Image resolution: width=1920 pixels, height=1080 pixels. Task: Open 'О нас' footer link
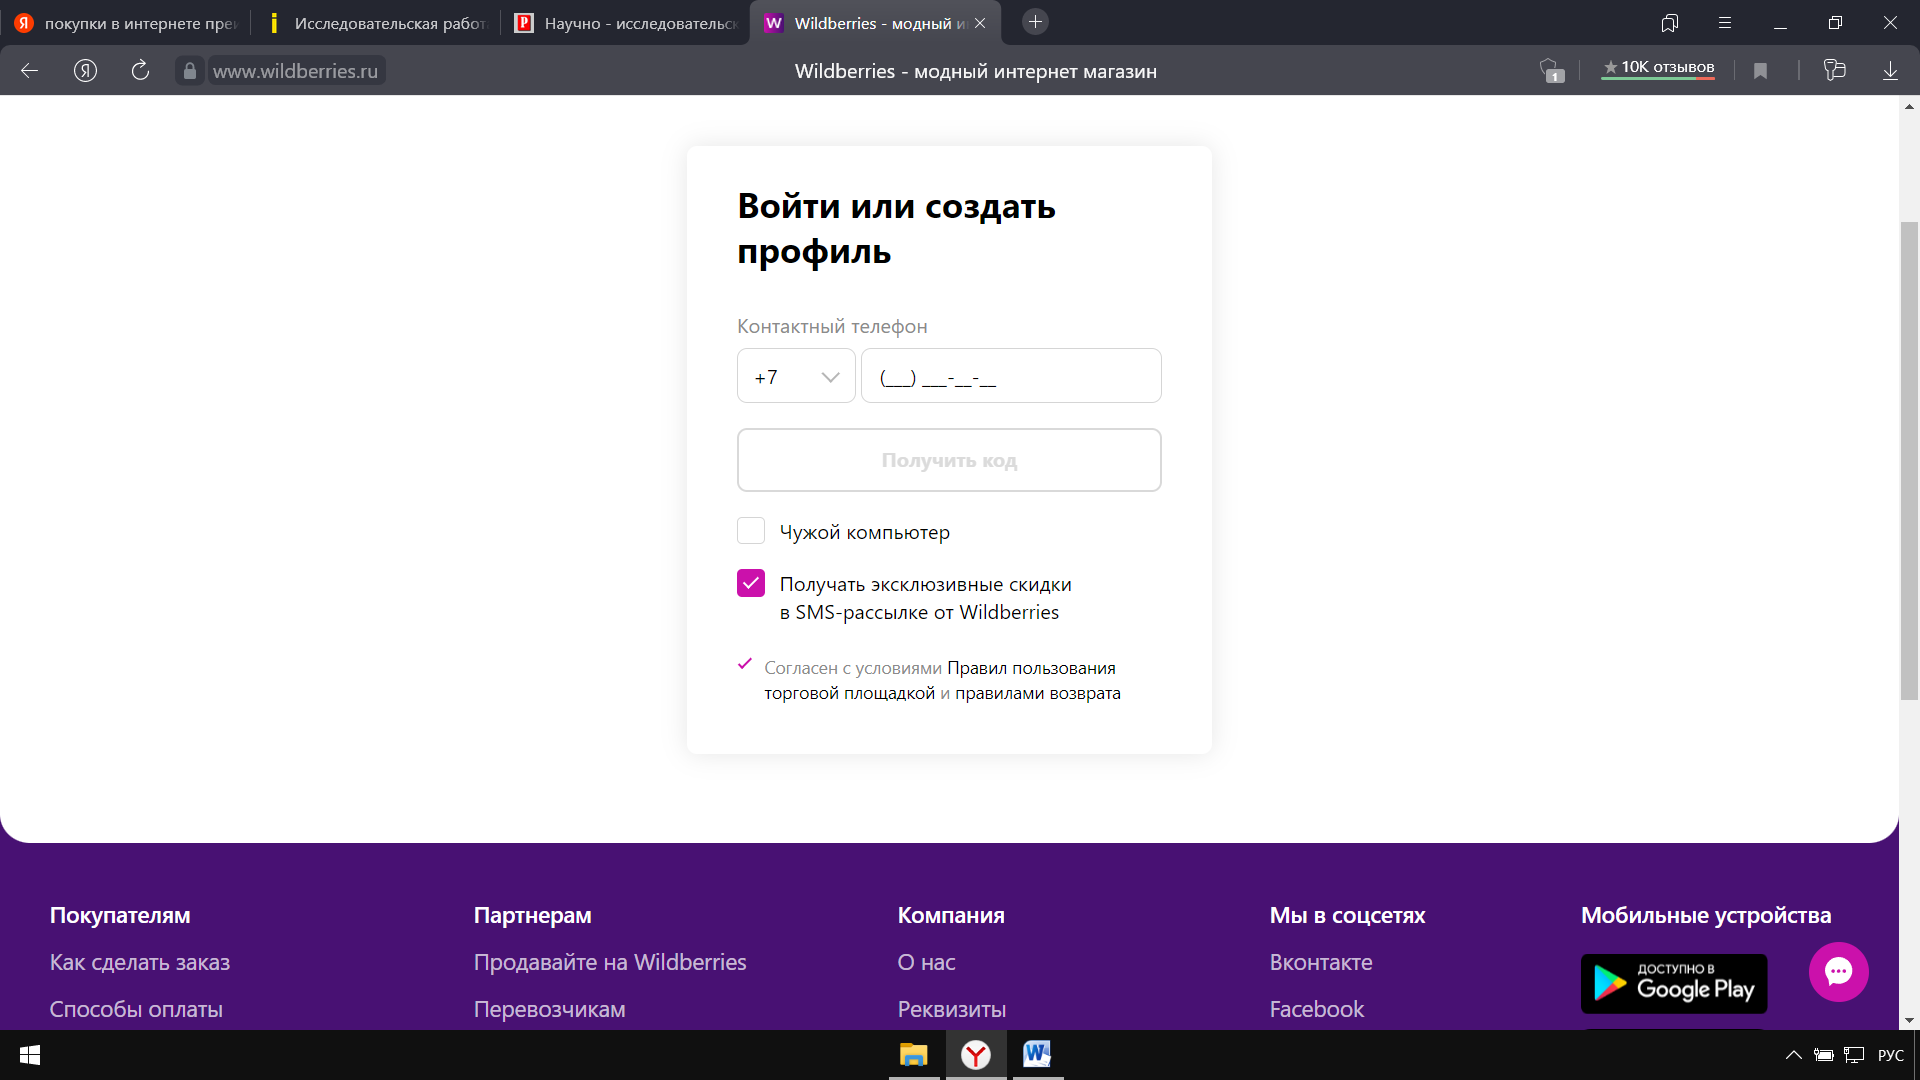(926, 962)
